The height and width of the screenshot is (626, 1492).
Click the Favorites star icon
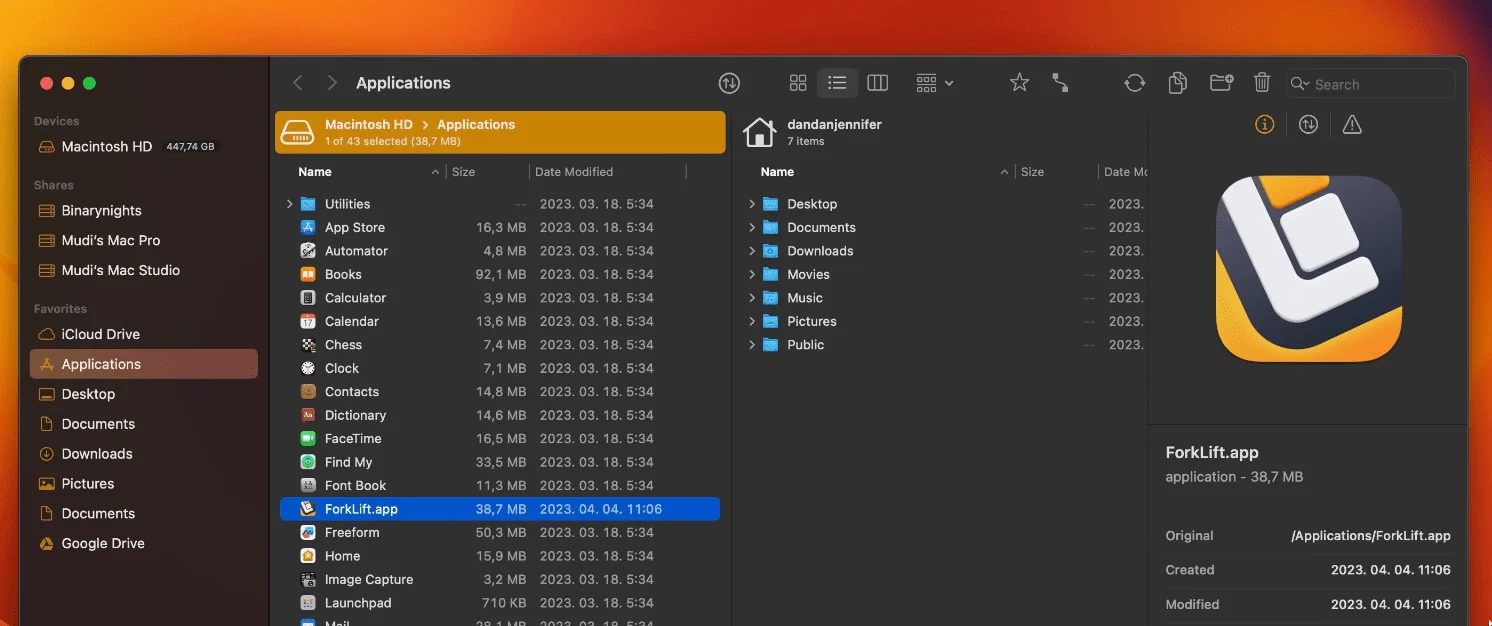pos(1019,83)
